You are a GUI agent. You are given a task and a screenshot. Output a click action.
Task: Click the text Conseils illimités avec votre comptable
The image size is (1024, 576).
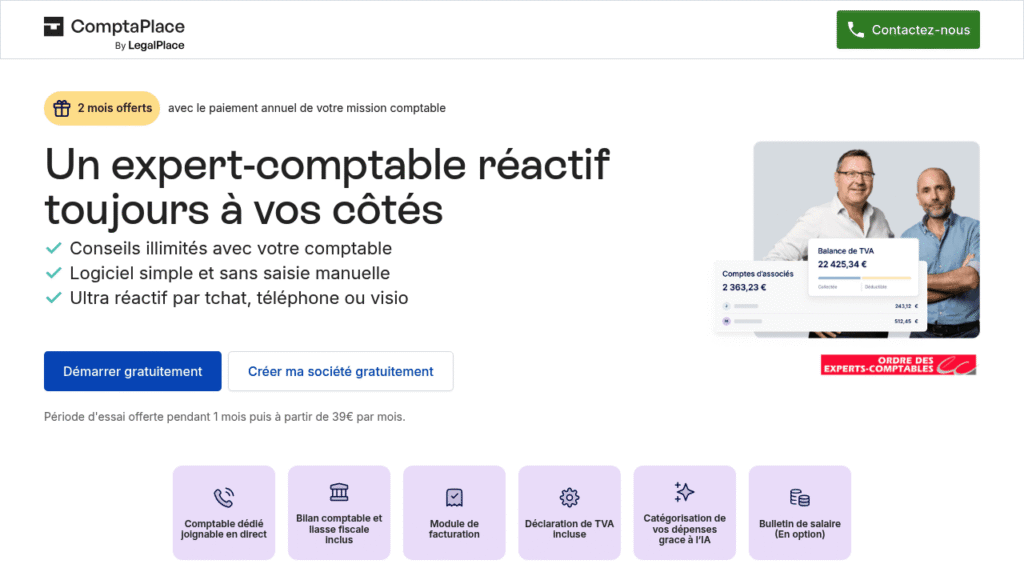point(231,248)
